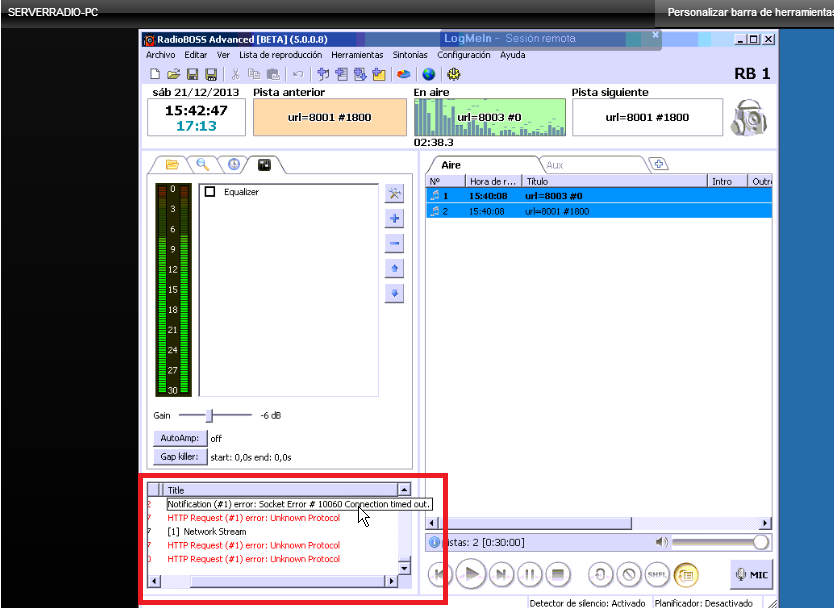Click the '[1] Network Stream' log entry
Image resolution: width=834 pixels, height=608 pixels.
207,531
